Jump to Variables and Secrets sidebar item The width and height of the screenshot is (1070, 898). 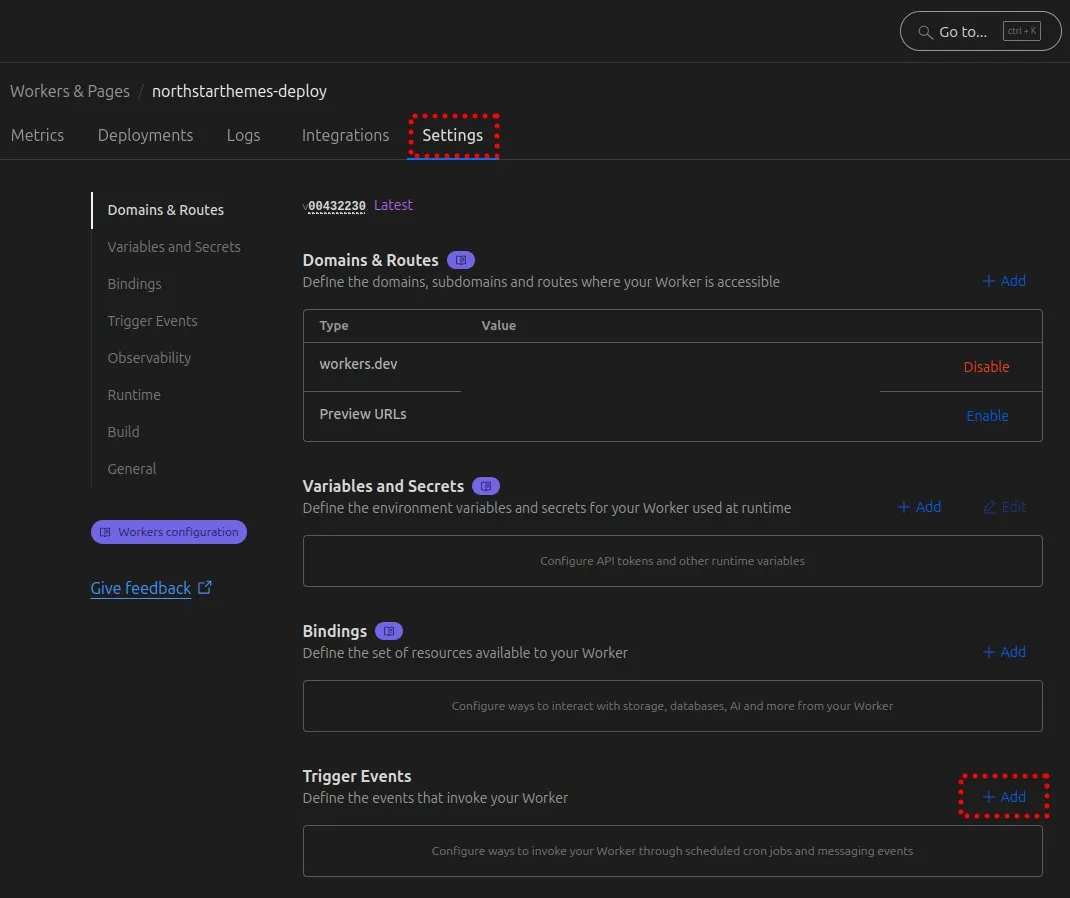tap(174, 247)
